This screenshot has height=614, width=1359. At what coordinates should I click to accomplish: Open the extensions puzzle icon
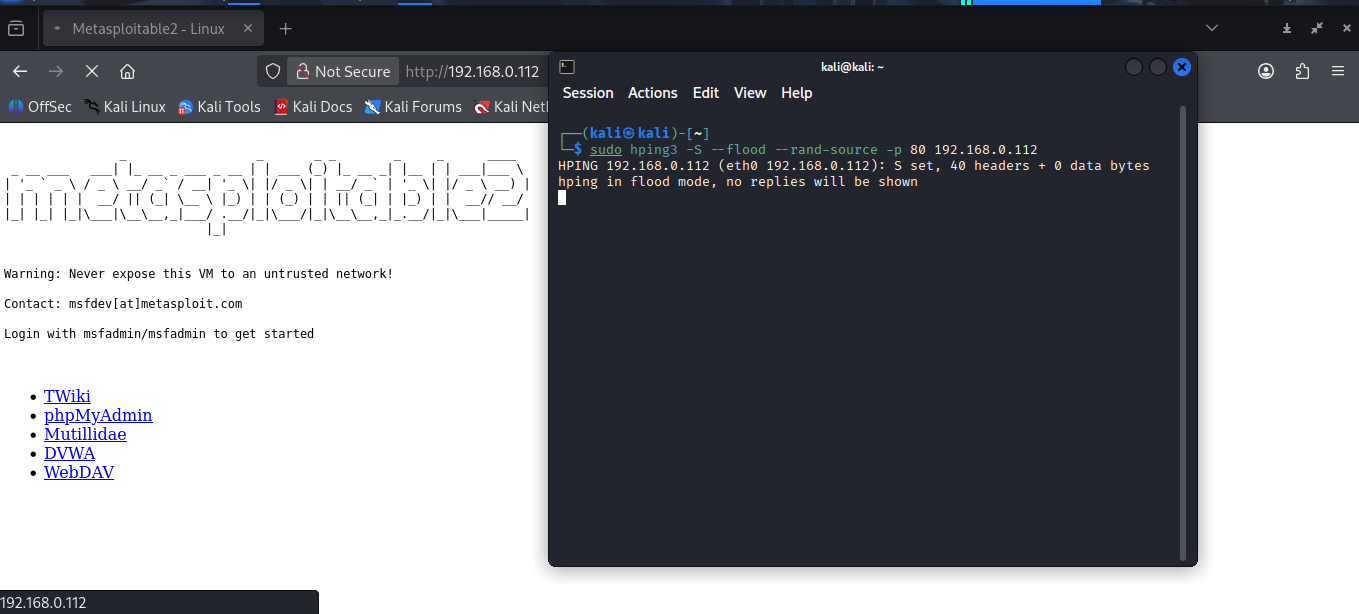(1302, 71)
